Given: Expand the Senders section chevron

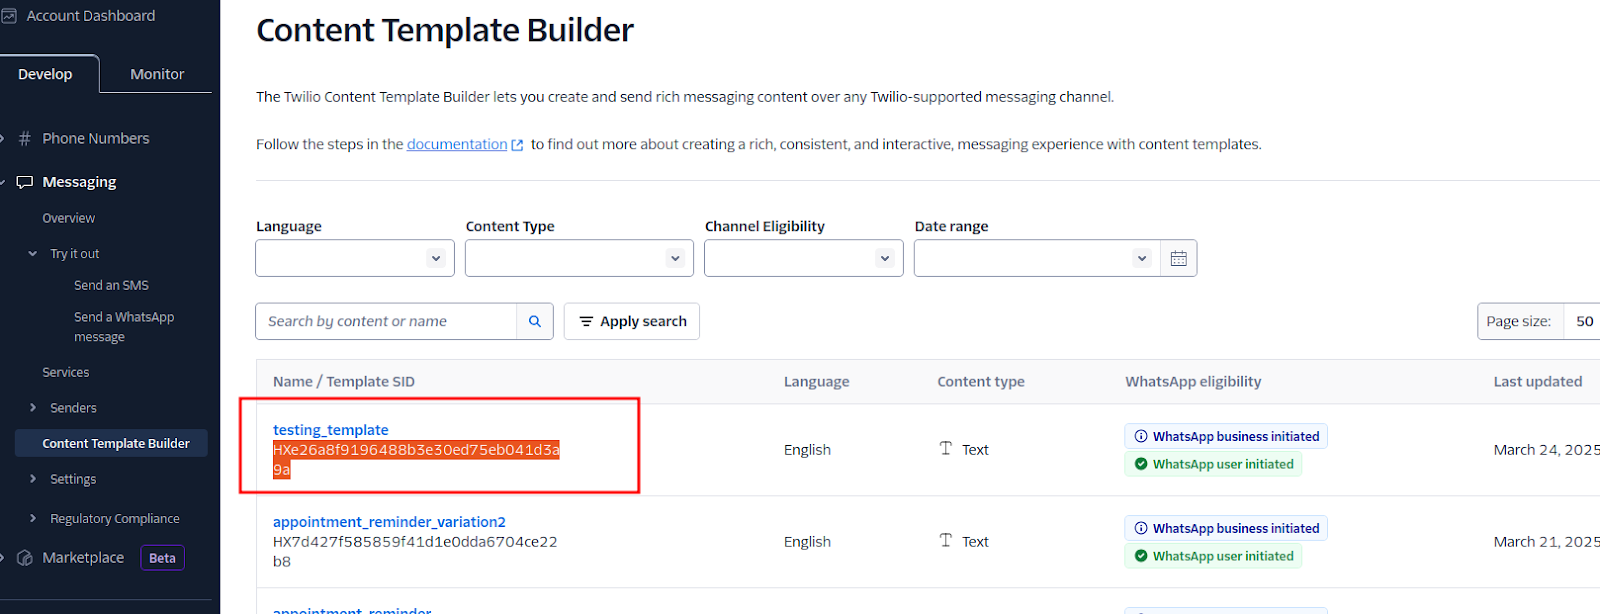Looking at the screenshot, I should 33,408.
